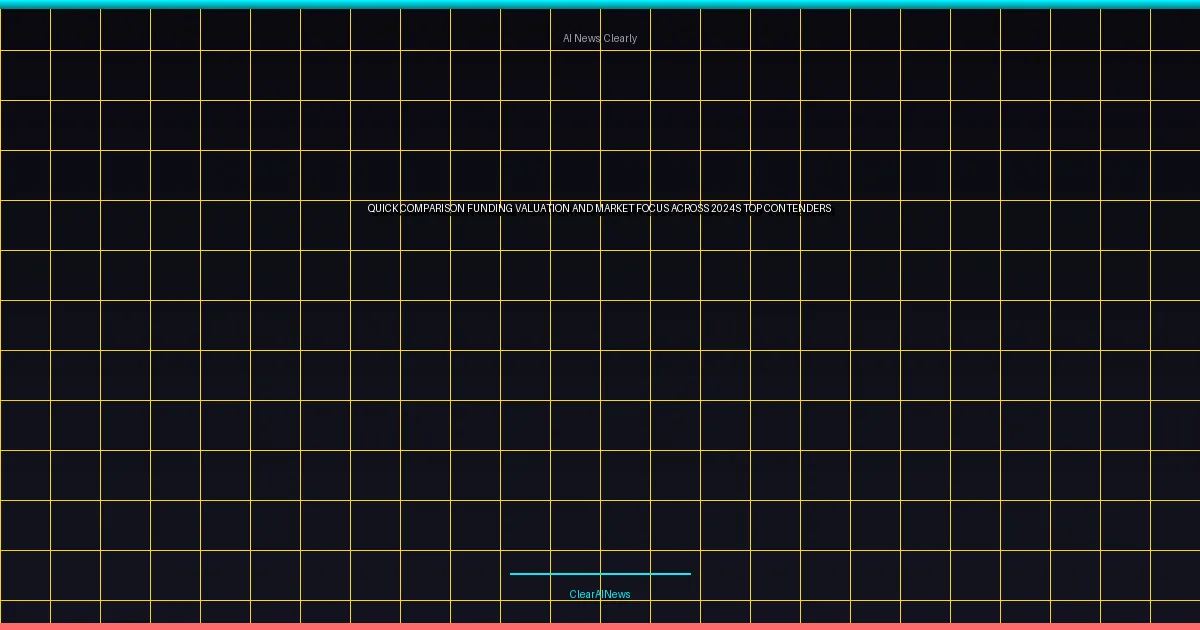Select the 'Quick Comparison Funding Valuation' headline
Viewport: 1200px width, 630px height.
point(599,208)
